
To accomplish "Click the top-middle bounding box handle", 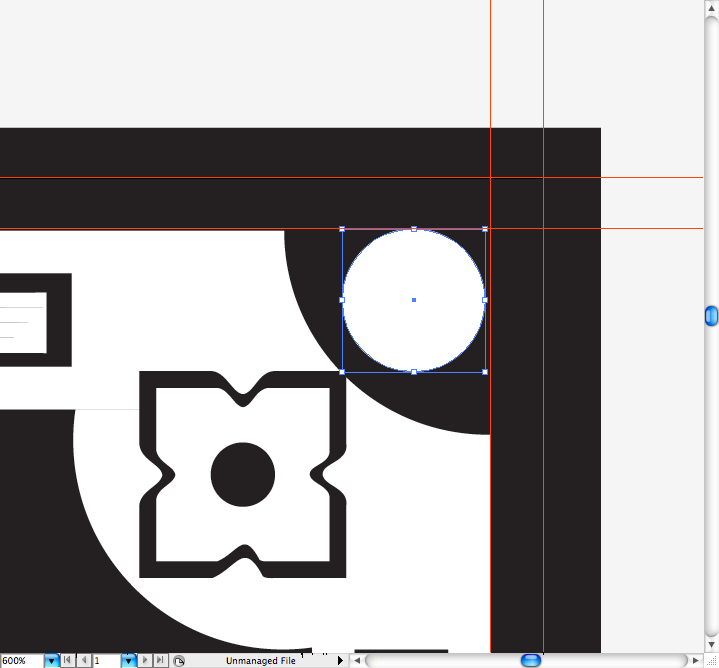I will coord(414,229).
